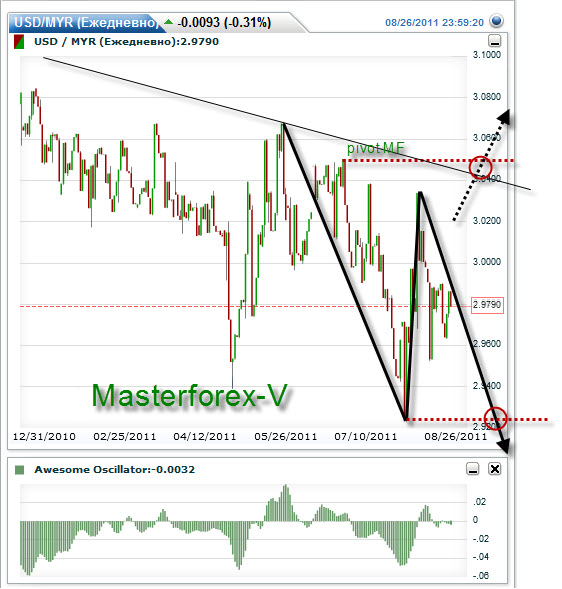Click the 2.9790 current price label
This screenshot has height=589, width=562.
[487, 305]
